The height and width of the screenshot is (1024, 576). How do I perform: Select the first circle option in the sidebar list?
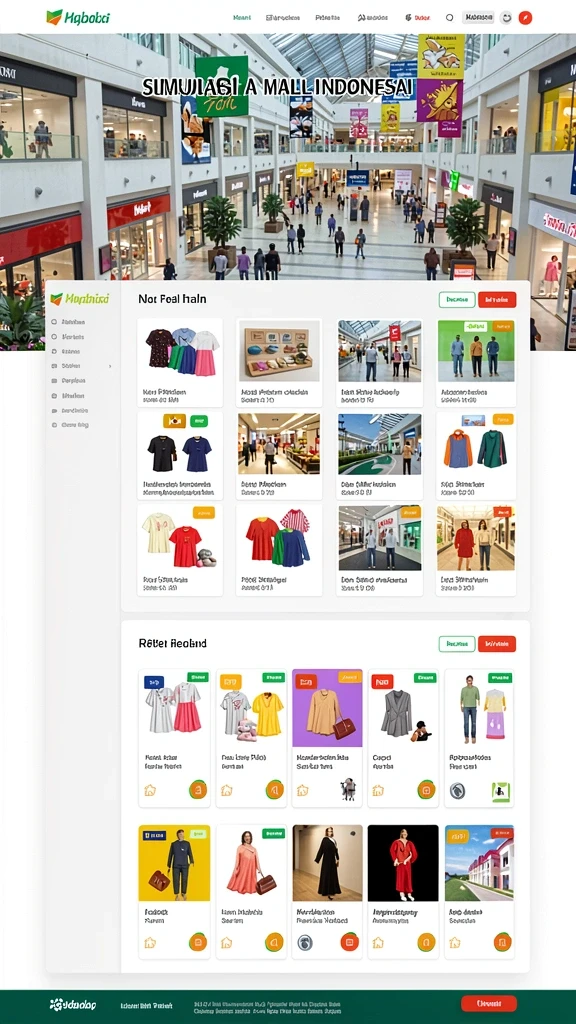54,322
